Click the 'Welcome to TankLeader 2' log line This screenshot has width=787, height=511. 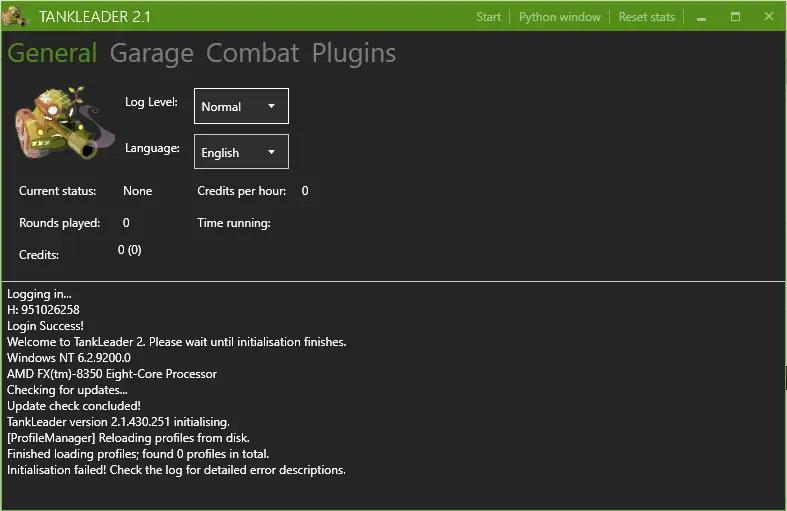[x=177, y=342]
